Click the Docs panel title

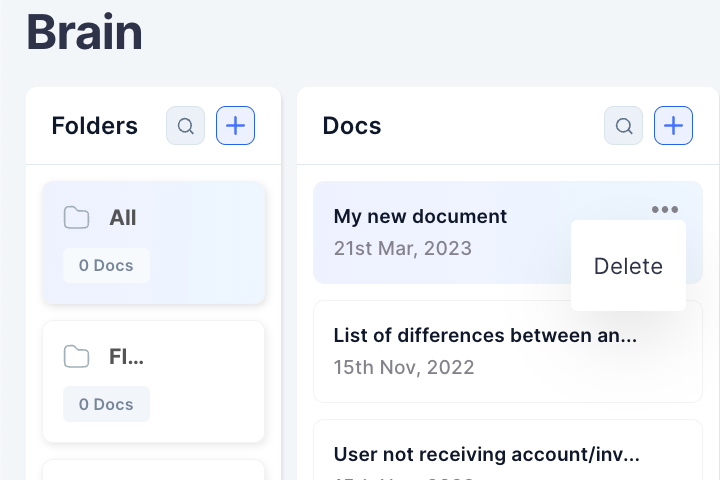(352, 126)
